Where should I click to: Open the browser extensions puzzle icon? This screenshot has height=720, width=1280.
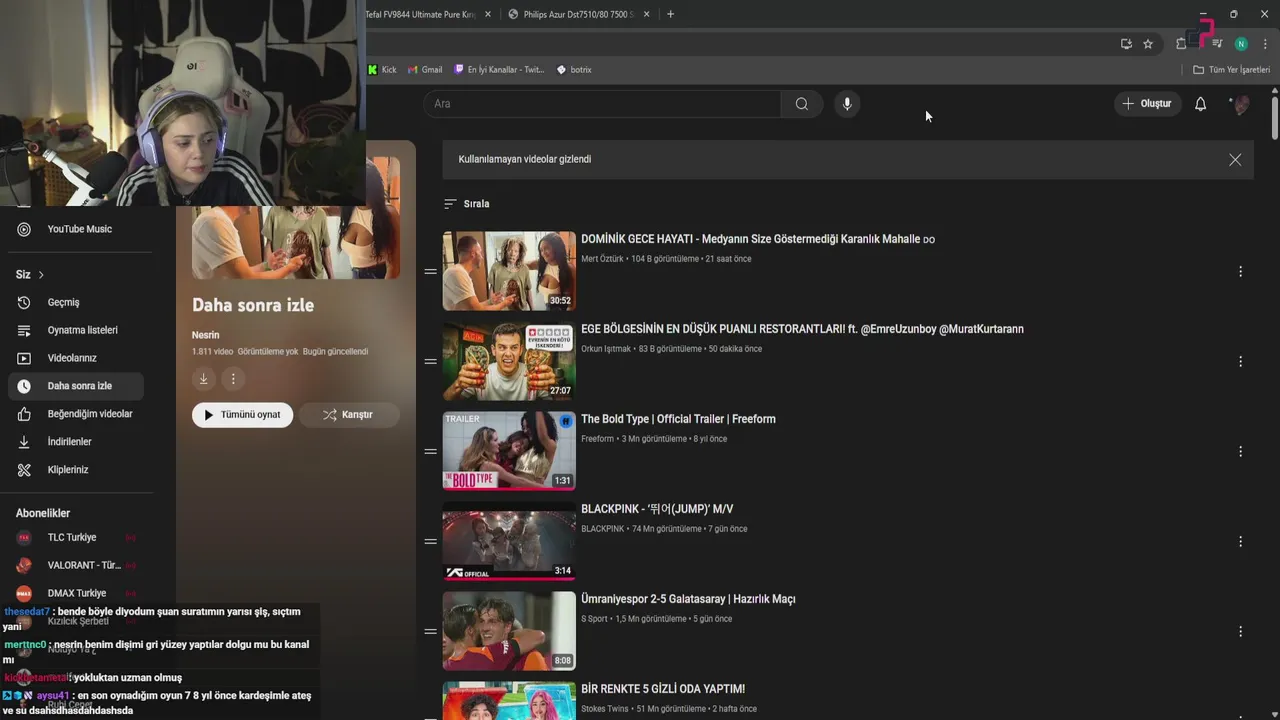tap(1181, 44)
